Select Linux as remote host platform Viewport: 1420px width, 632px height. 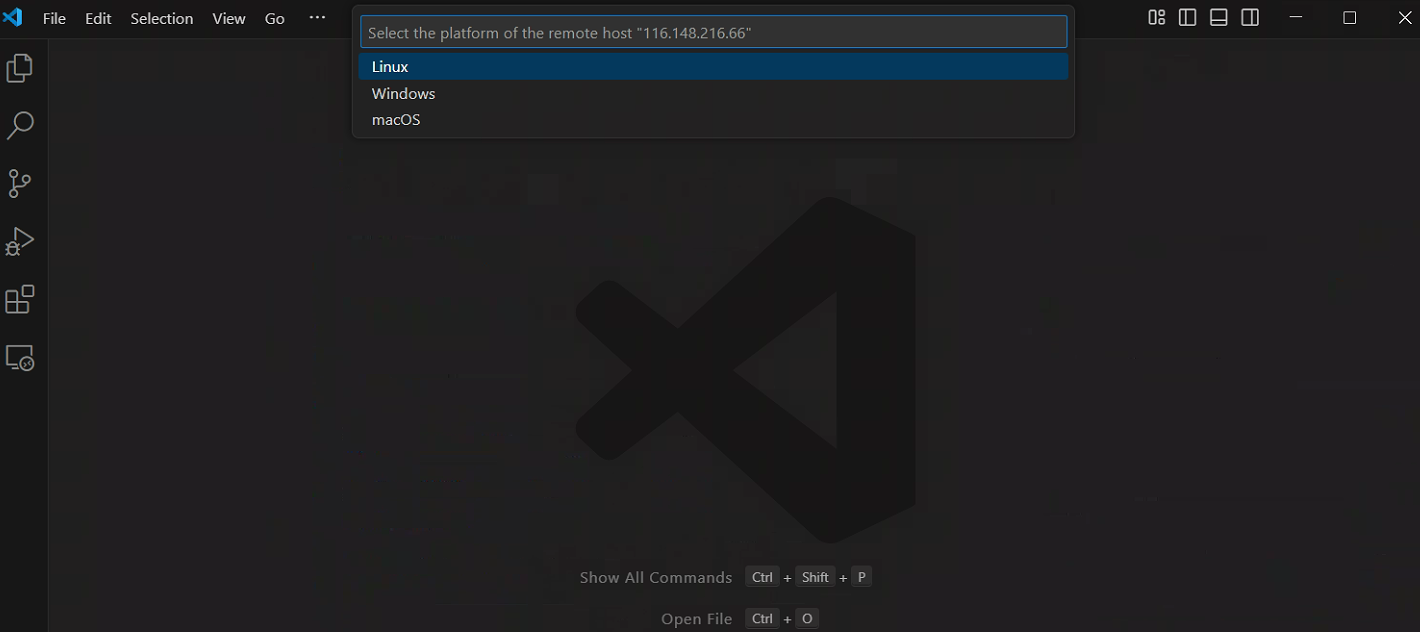point(714,67)
